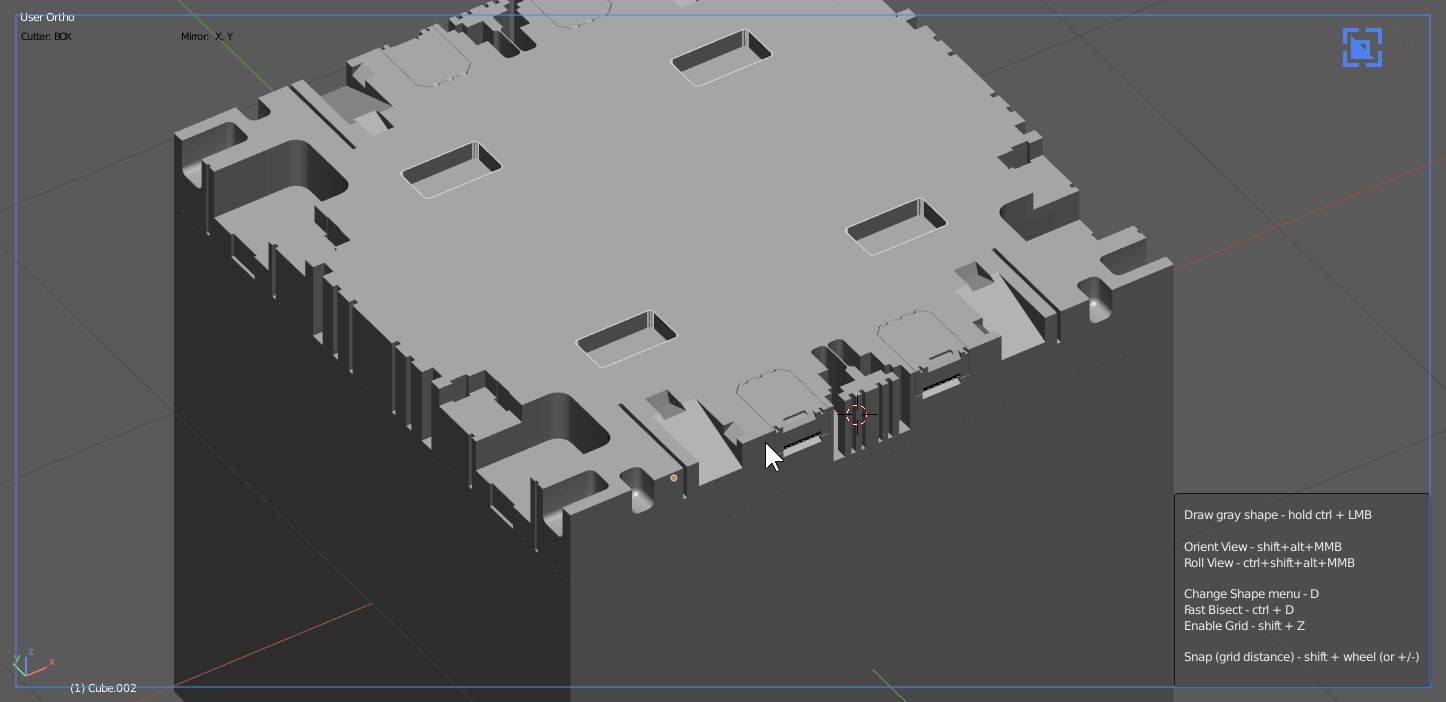1446x702 pixels.
Task: Click the (1) Cube.002 object label
Action: (103, 688)
